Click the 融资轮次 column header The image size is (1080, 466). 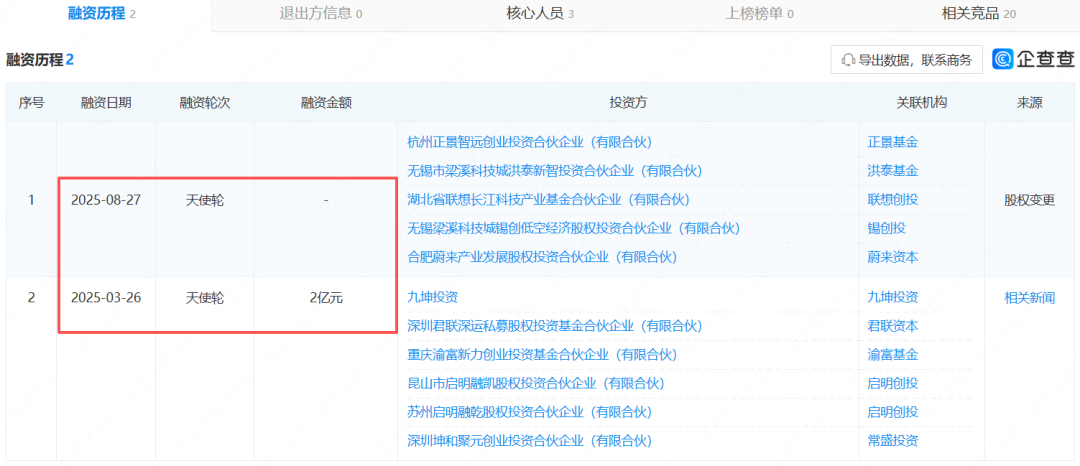(205, 103)
